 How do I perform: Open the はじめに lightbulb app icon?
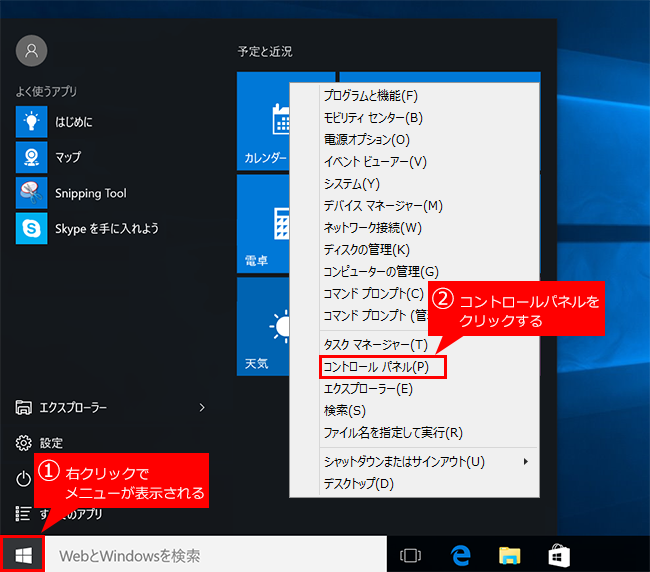(x=32, y=121)
